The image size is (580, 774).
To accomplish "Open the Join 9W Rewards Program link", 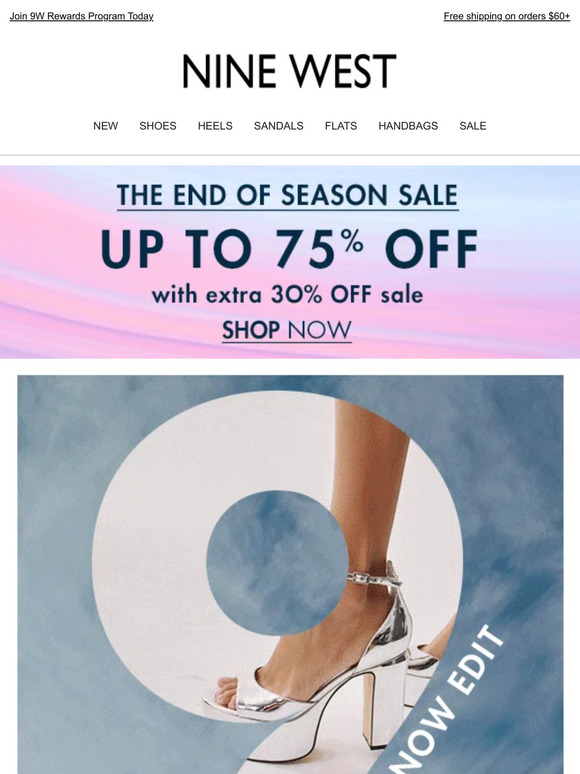I will click(81, 16).
